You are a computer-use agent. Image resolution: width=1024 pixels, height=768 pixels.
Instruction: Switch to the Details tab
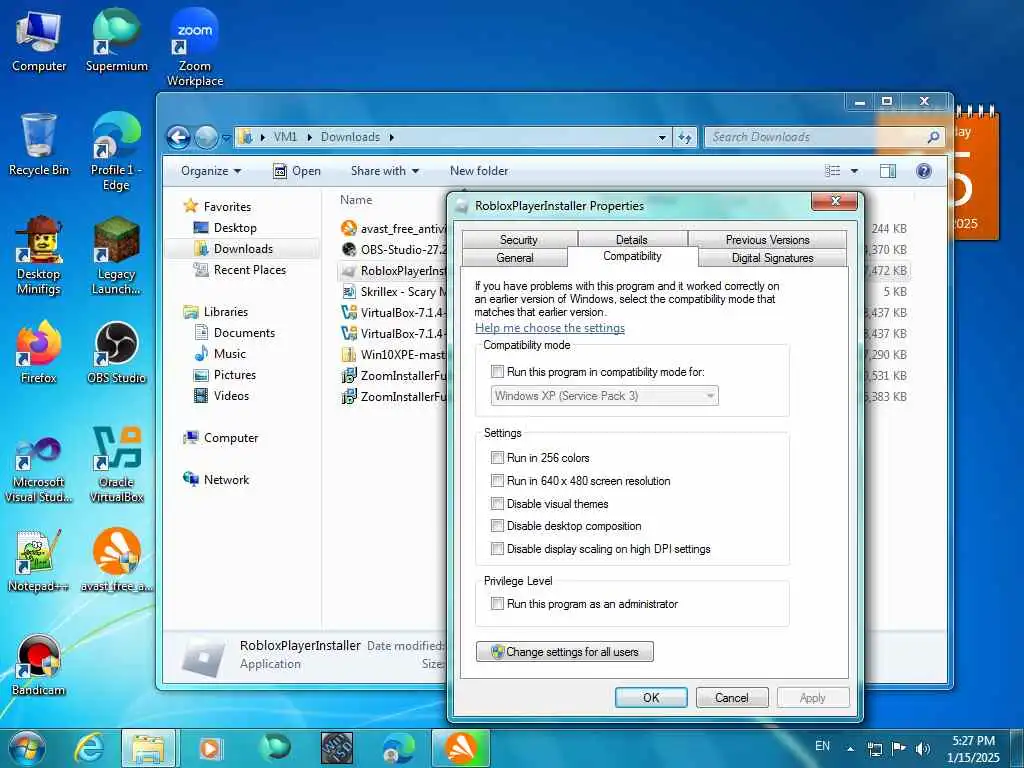click(x=632, y=240)
